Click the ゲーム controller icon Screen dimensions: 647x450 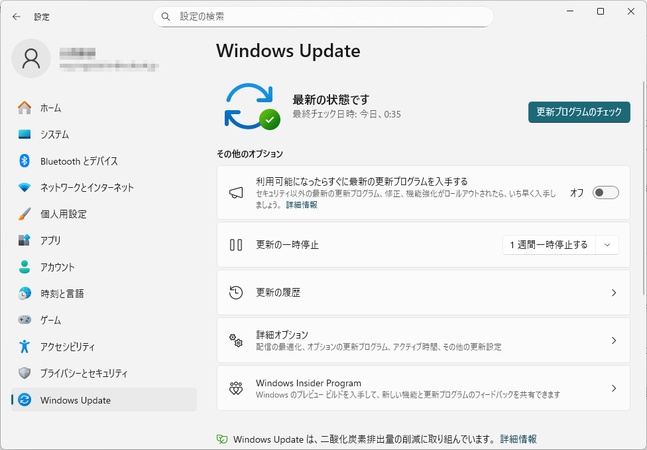24,320
